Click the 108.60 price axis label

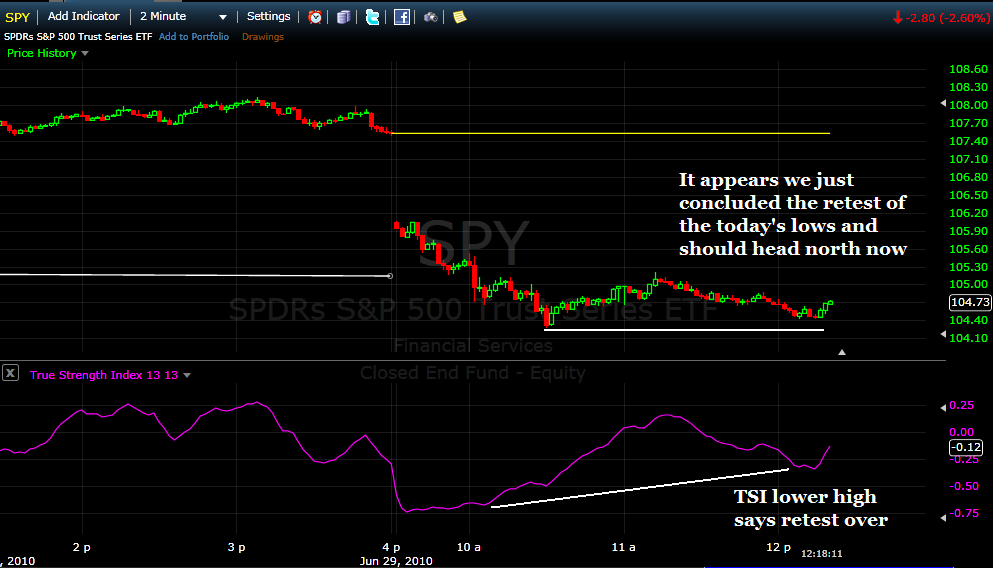tap(968, 69)
